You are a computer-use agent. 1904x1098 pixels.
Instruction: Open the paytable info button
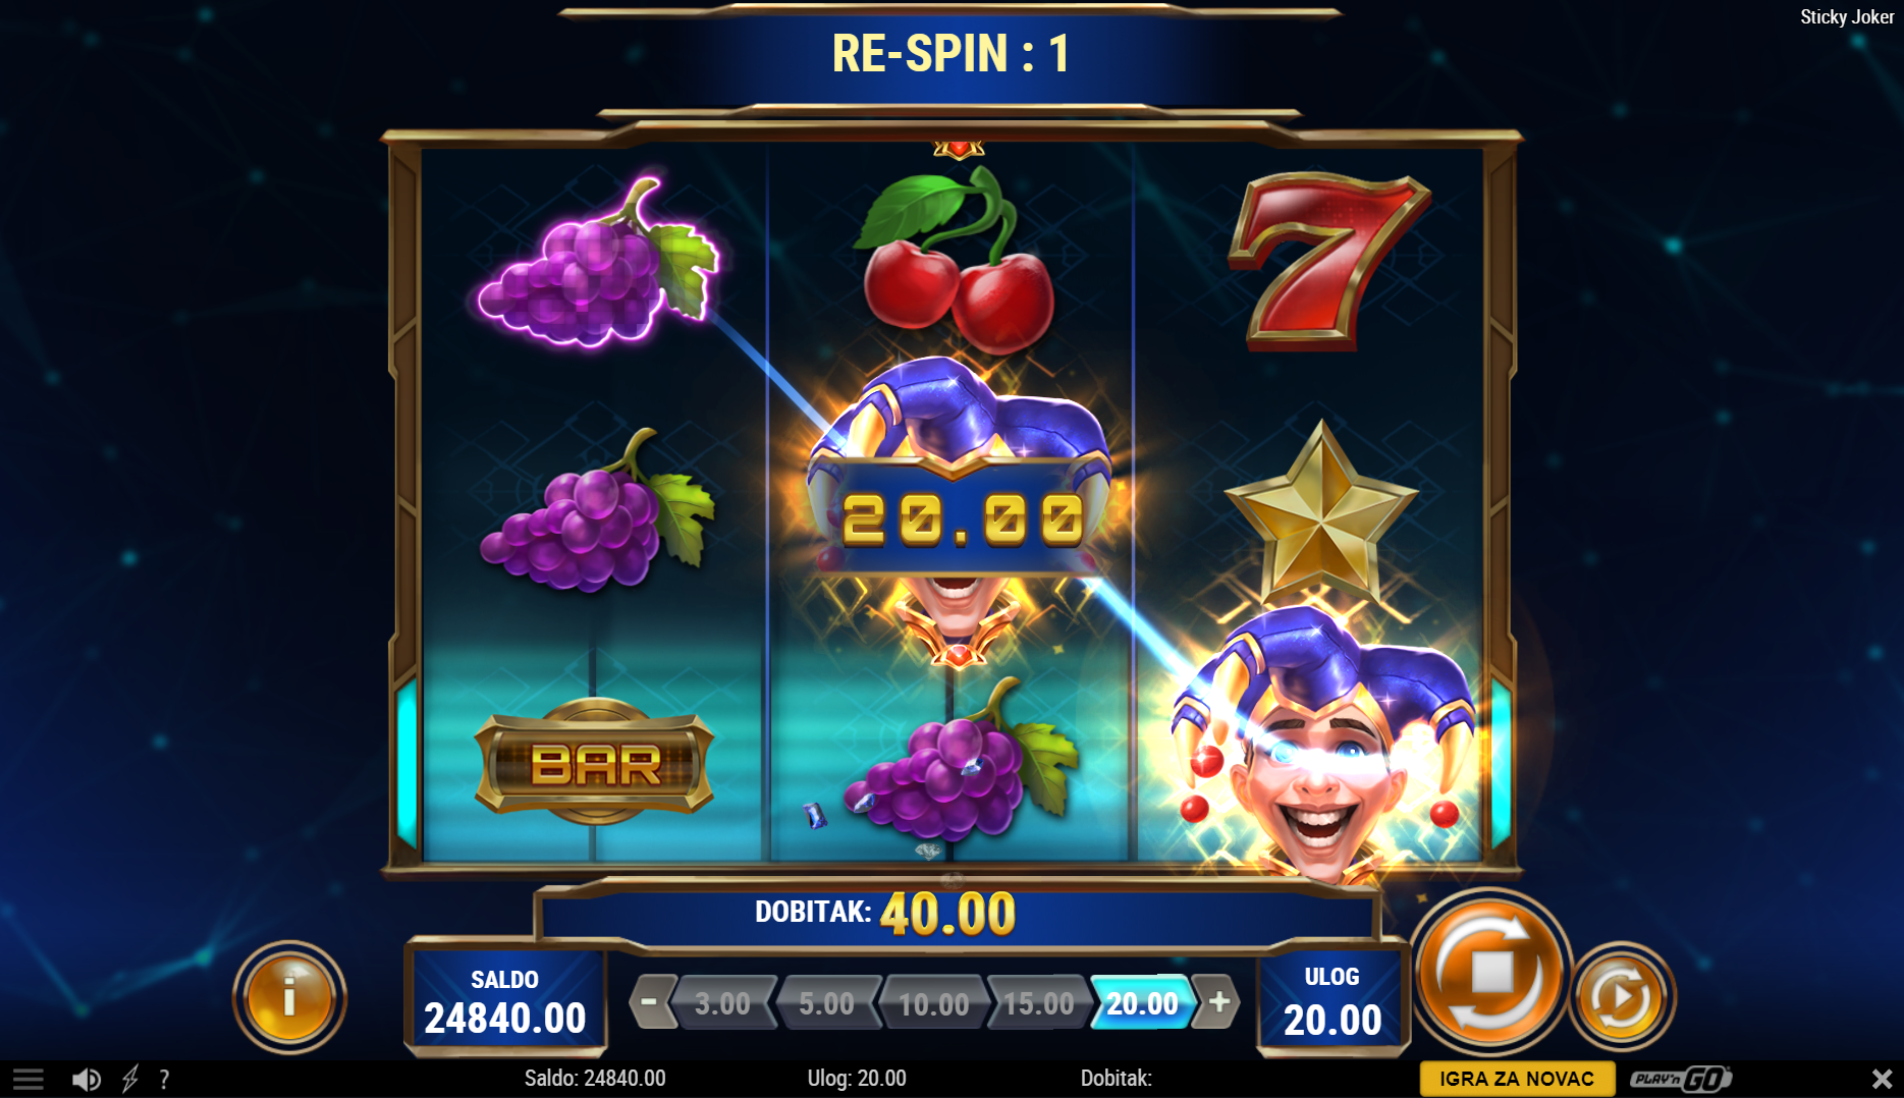tap(289, 997)
